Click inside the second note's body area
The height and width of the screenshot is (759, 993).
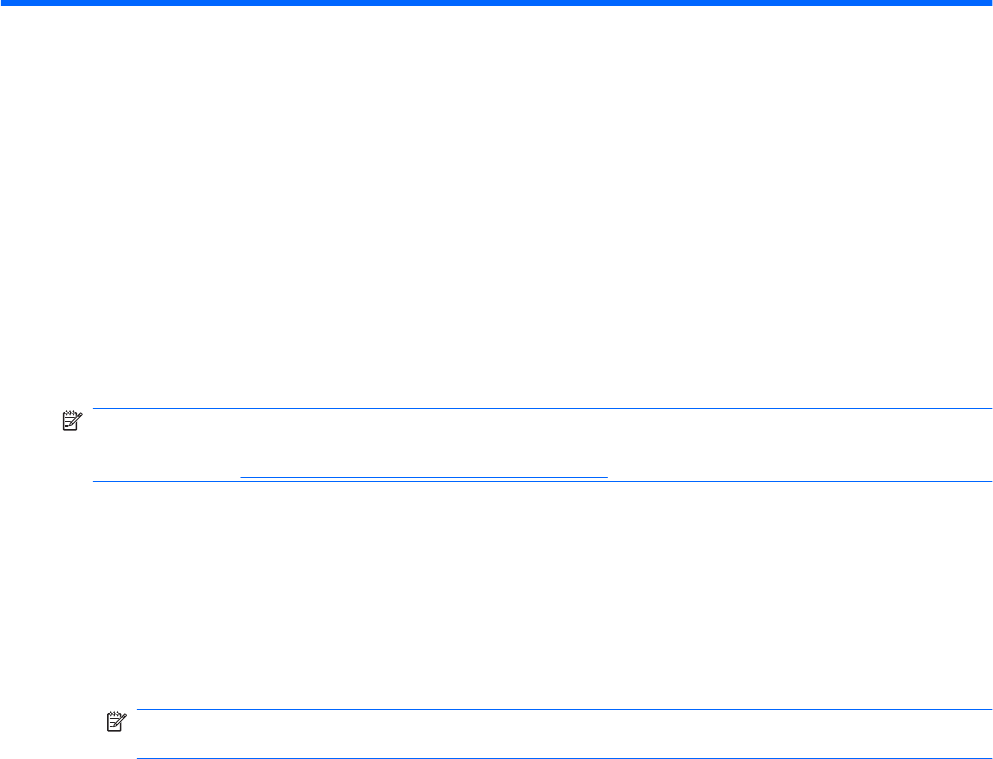(560, 734)
